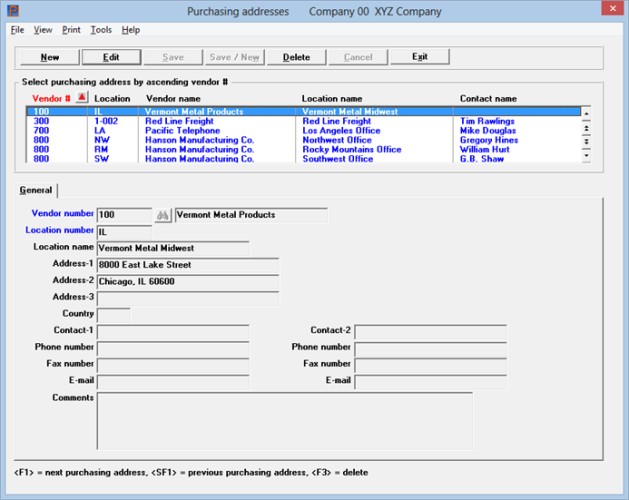
Task: Click the Gregory Hines contact cell
Action: (x=489, y=140)
